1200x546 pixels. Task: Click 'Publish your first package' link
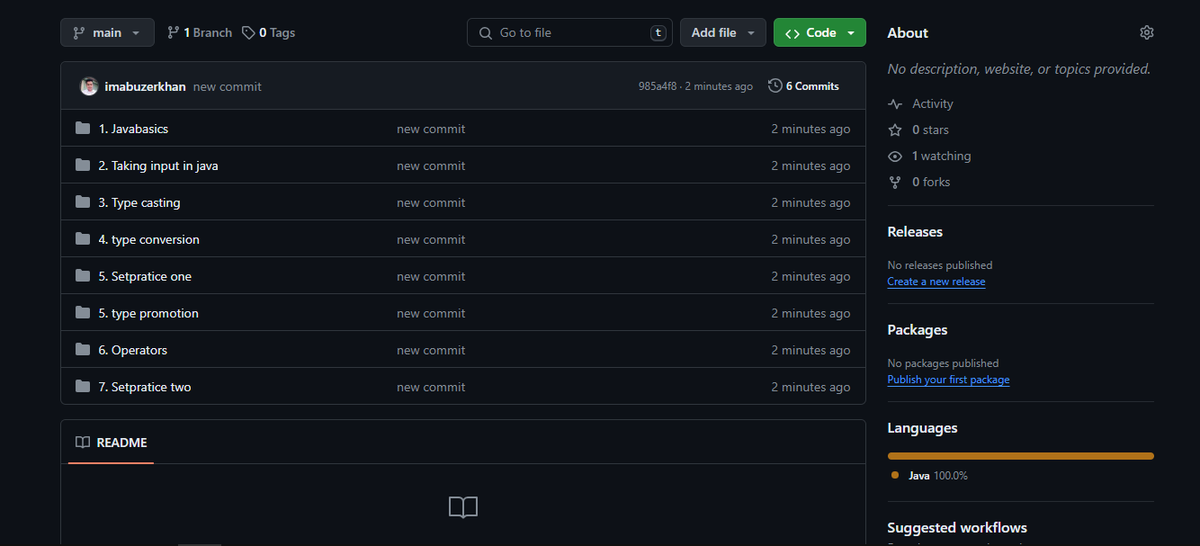[948, 380]
